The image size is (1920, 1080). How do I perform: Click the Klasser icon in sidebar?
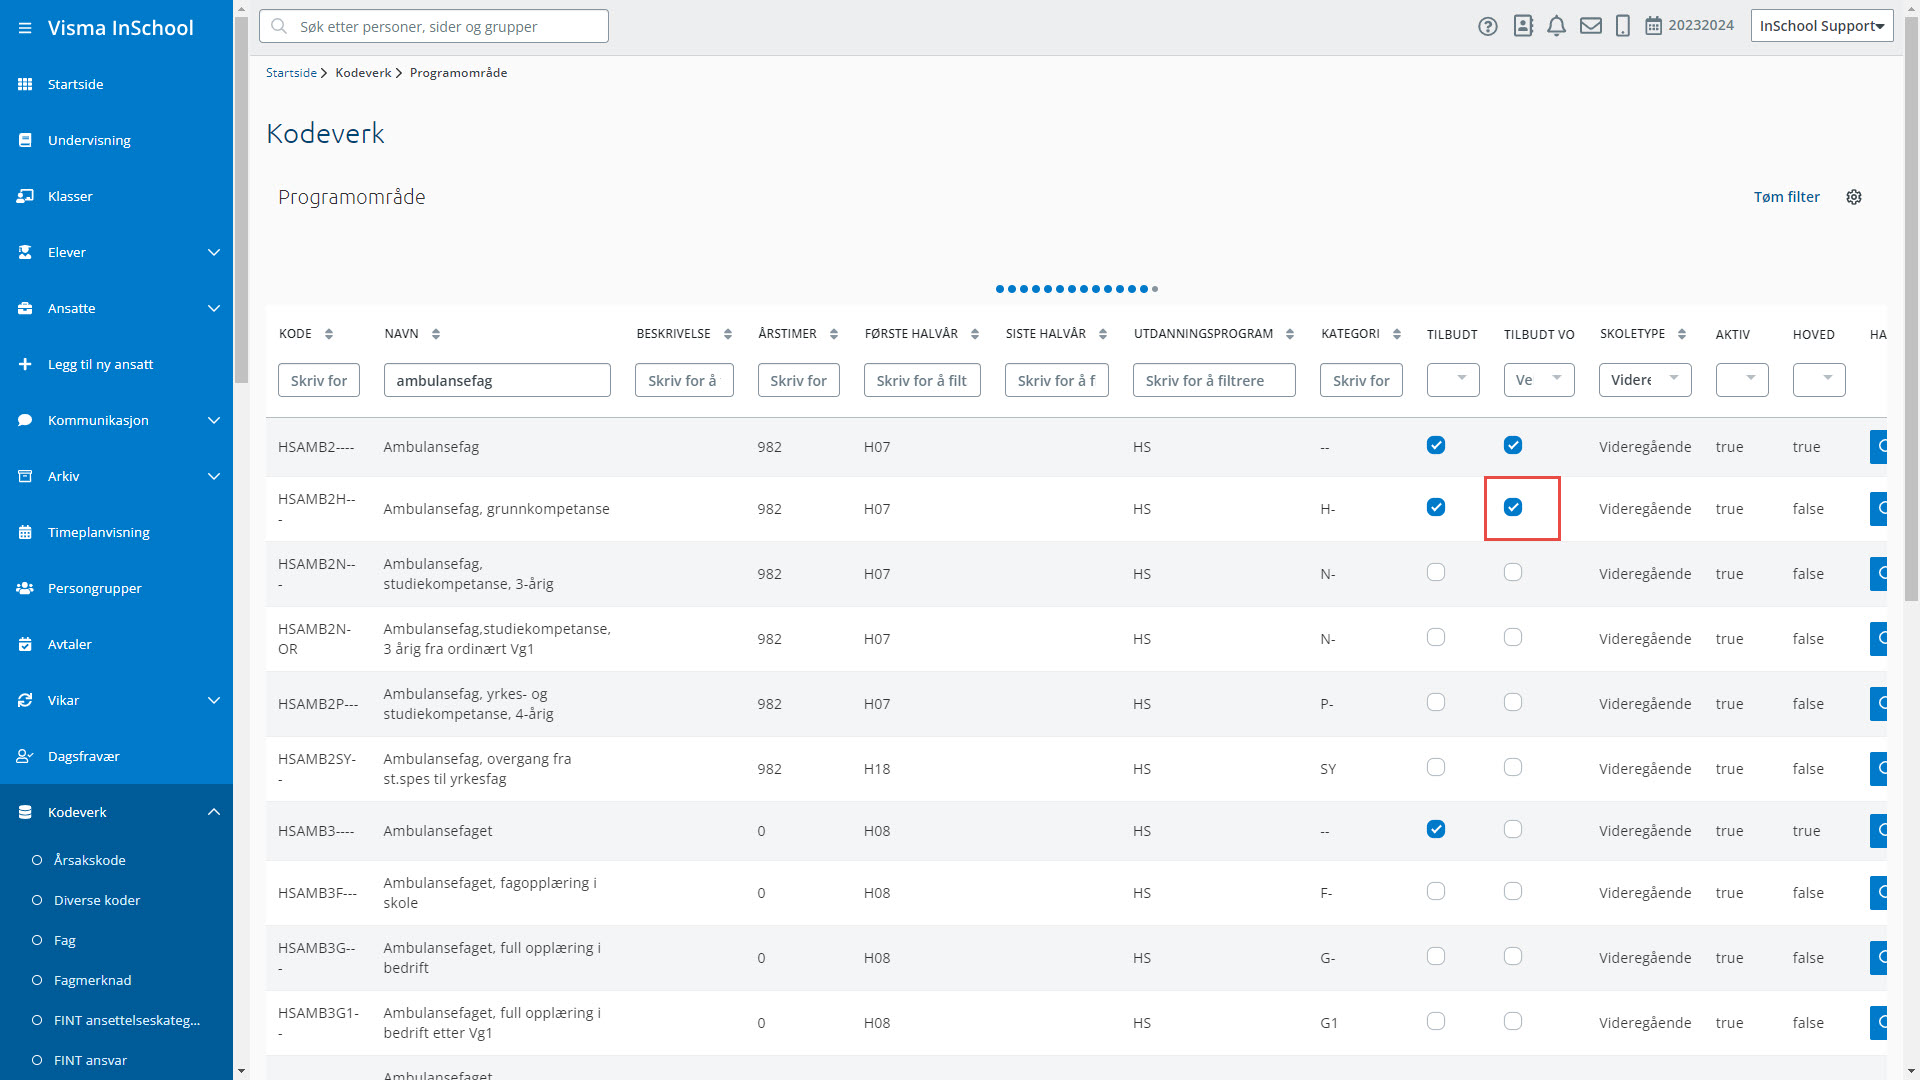(x=25, y=196)
